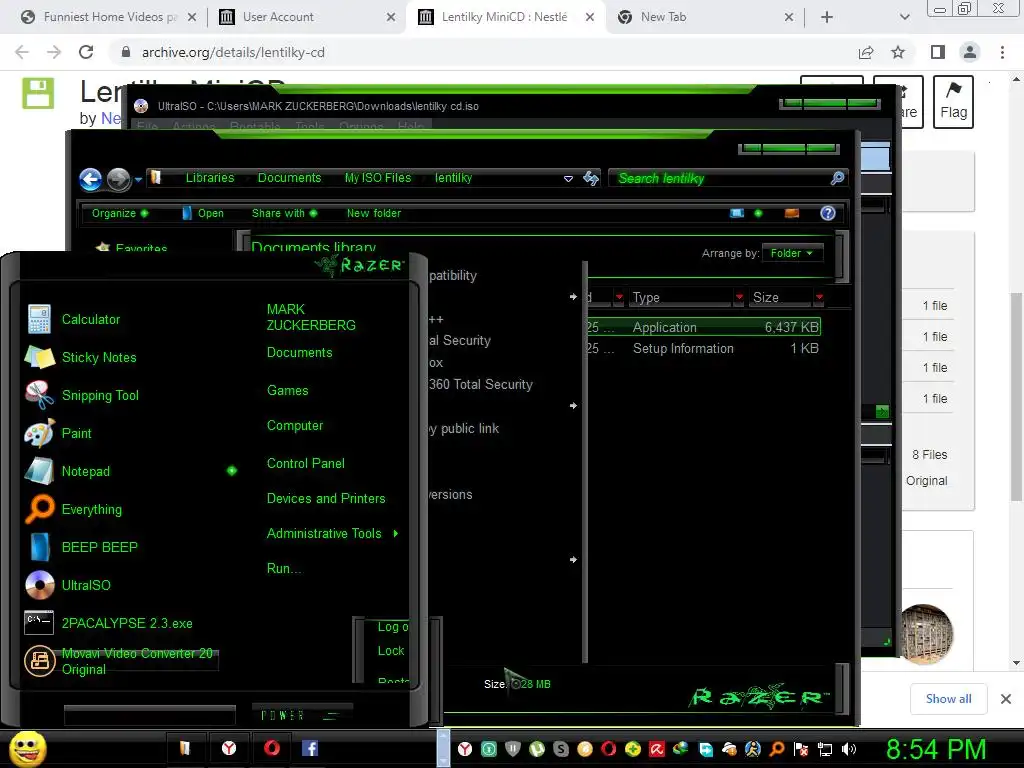Click the Show all downloads button
The height and width of the screenshot is (768, 1024).
click(x=948, y=699)
